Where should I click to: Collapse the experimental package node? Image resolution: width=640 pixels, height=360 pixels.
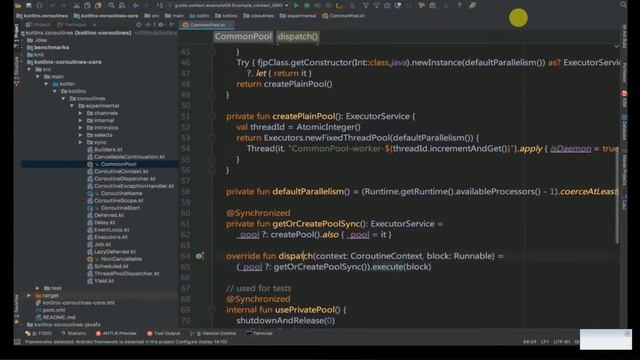point(72,106)
